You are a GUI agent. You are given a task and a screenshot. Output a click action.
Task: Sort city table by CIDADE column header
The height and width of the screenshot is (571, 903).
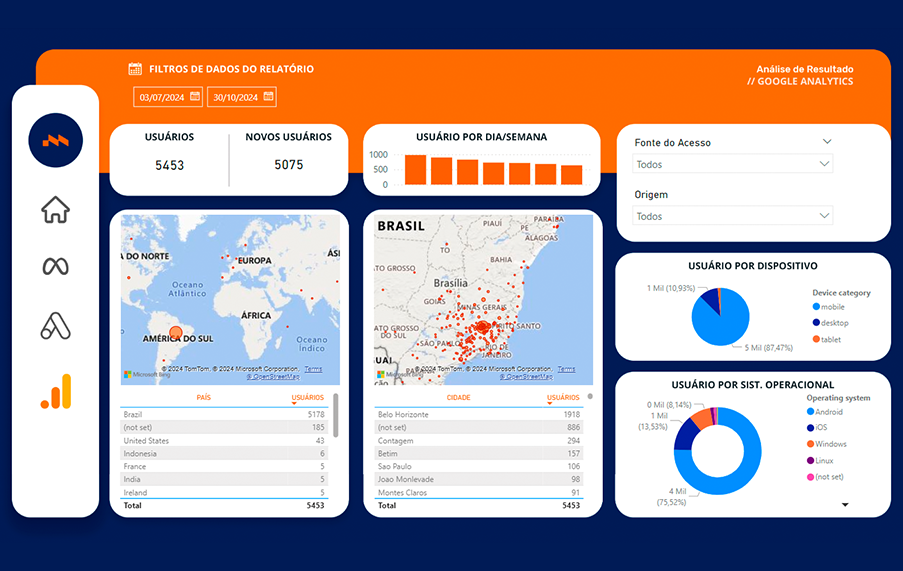click(x=458, y=398)
